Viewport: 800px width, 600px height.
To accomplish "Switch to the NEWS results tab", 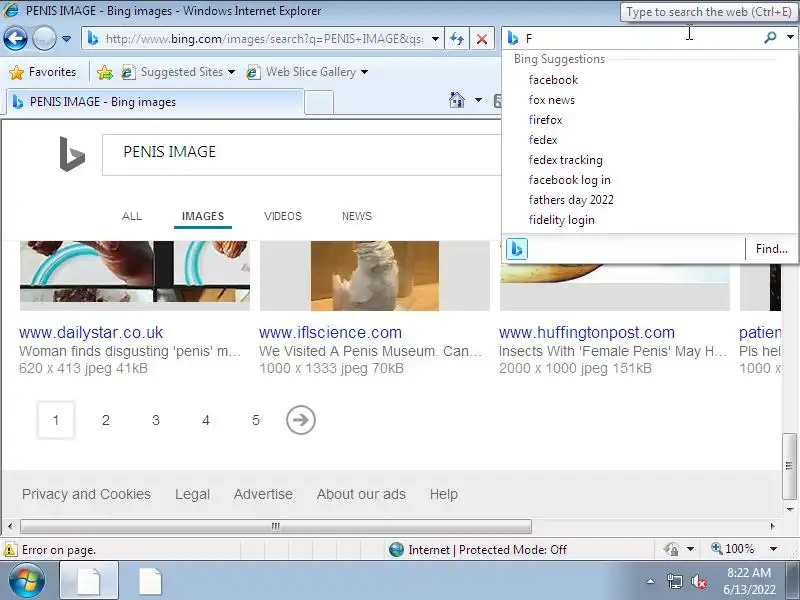I will 357,216.
